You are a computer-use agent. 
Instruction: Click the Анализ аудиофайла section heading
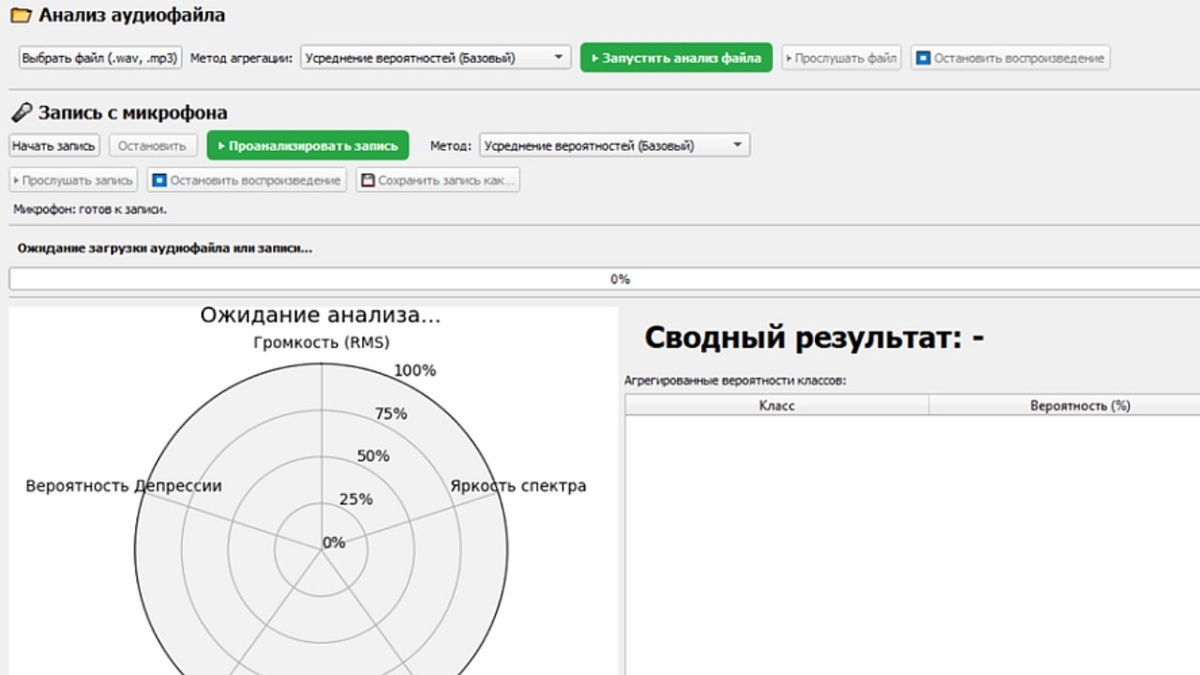coord(132,15)
